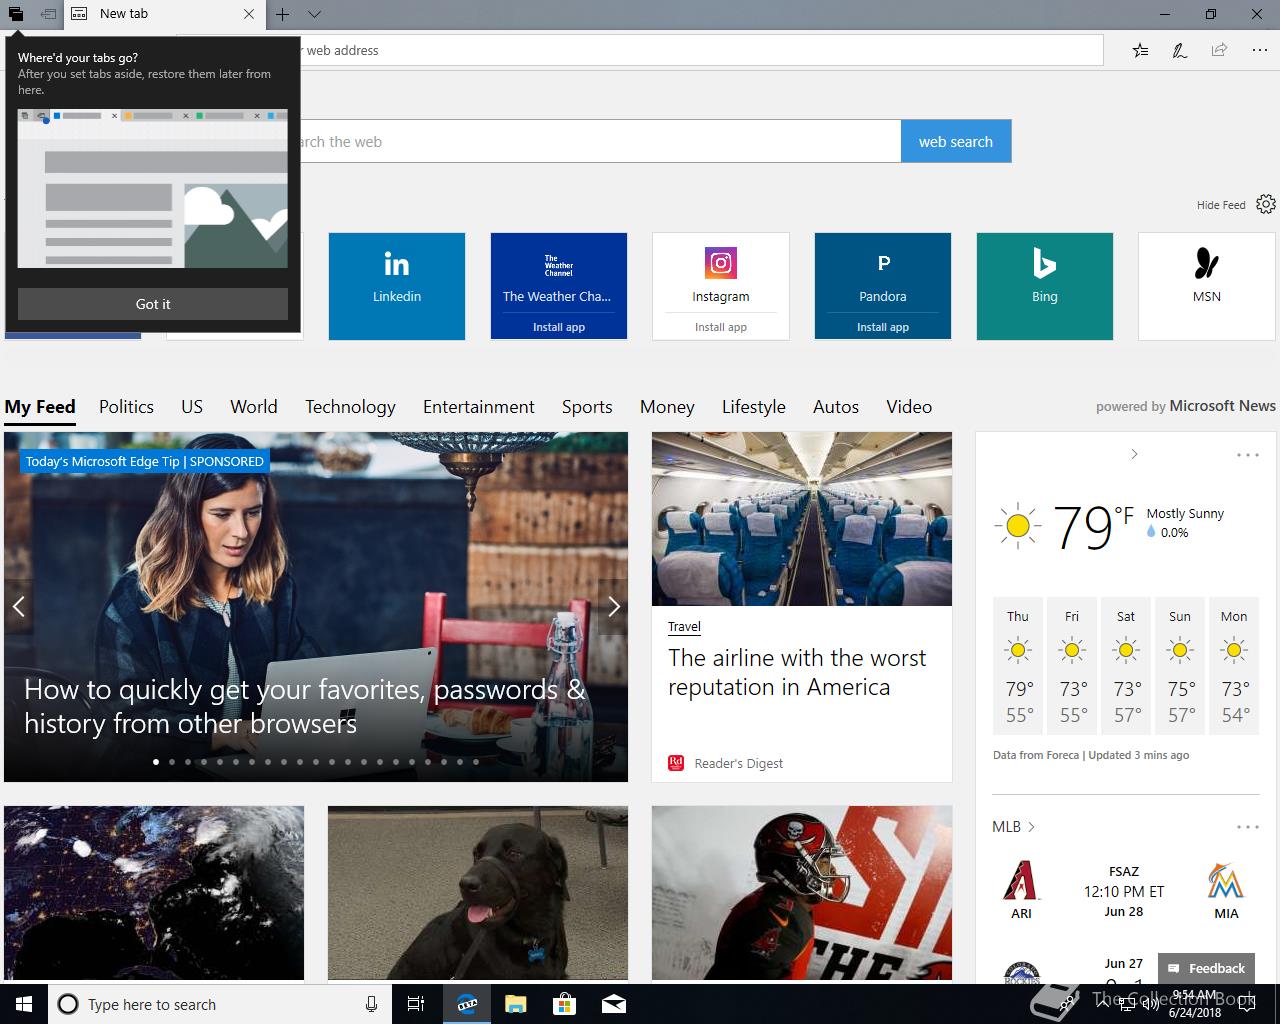Viewport: 1280px width, 1024px height.
Task: Open a new tab with the plus icon
Action: [x=283, y=14]
